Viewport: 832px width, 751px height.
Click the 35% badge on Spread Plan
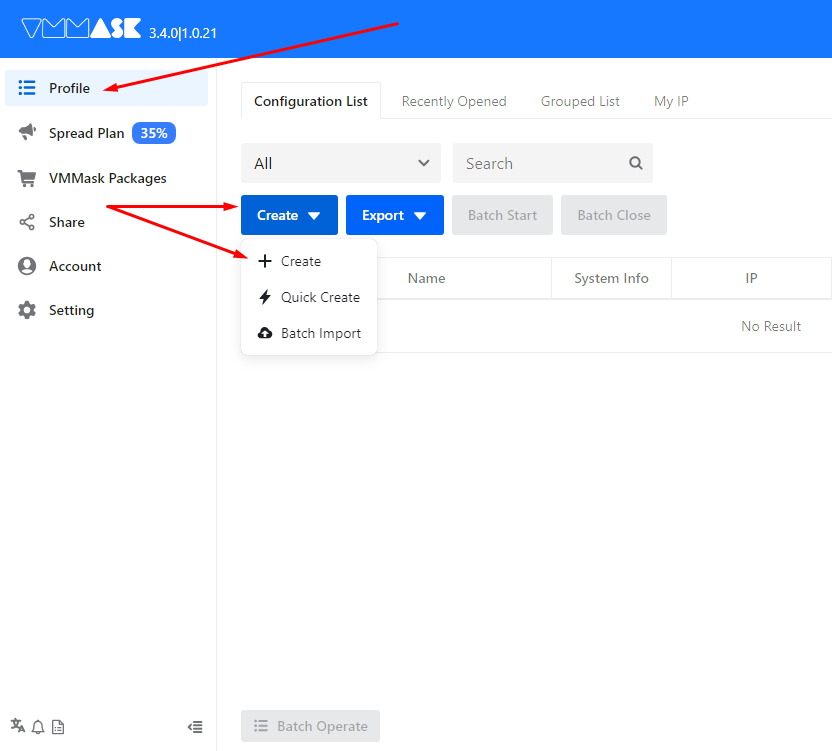pyautogui.click(x=154, y=133)
